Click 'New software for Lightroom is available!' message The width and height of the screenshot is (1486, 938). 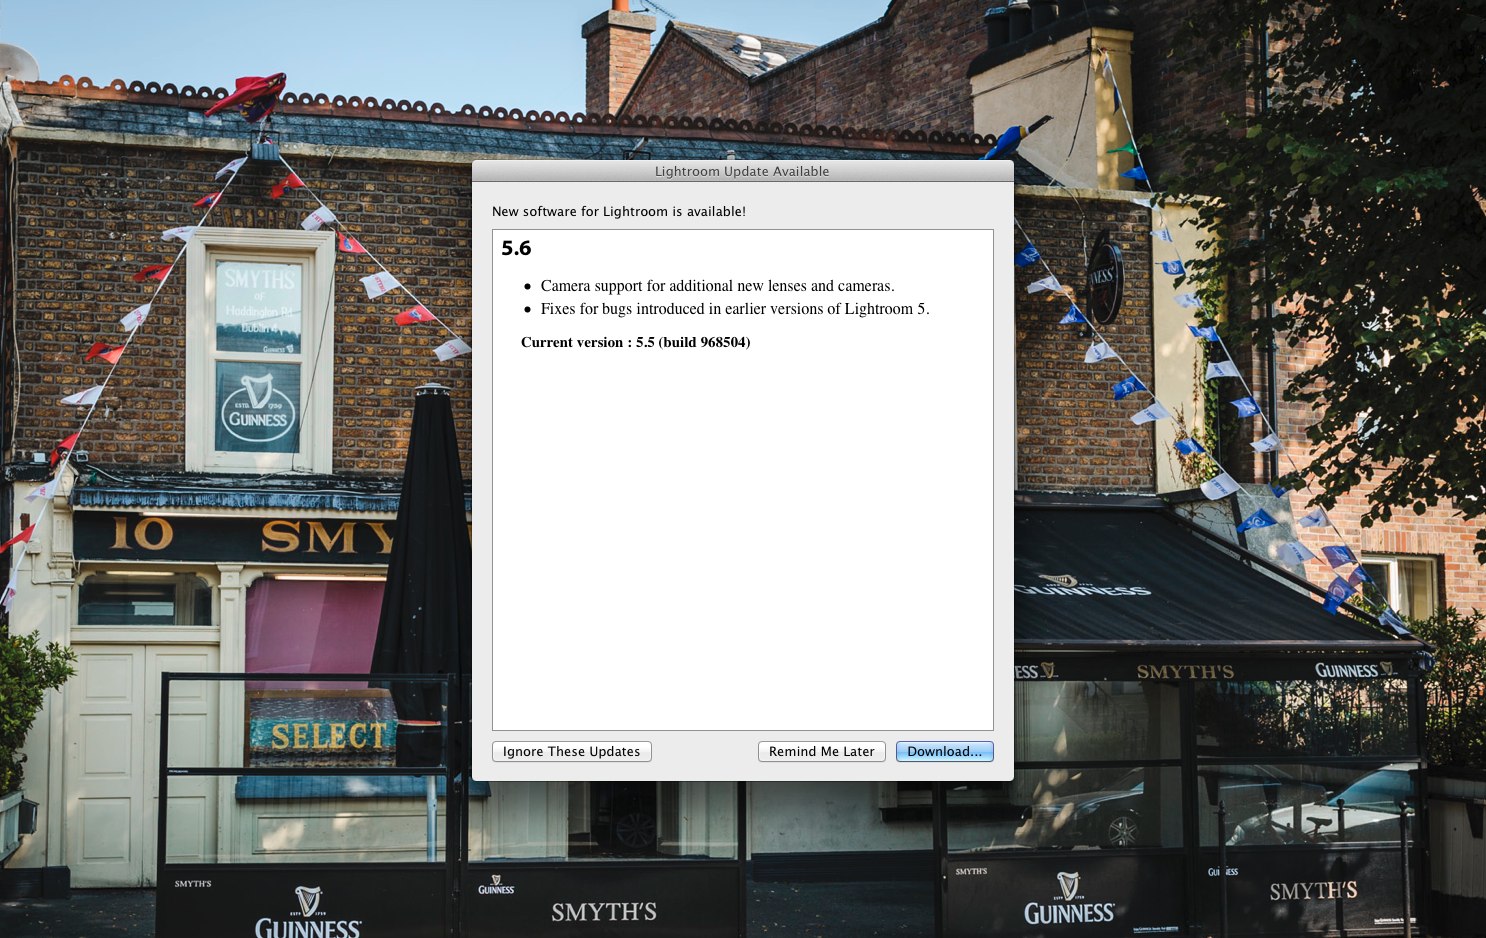click(619, 211)
